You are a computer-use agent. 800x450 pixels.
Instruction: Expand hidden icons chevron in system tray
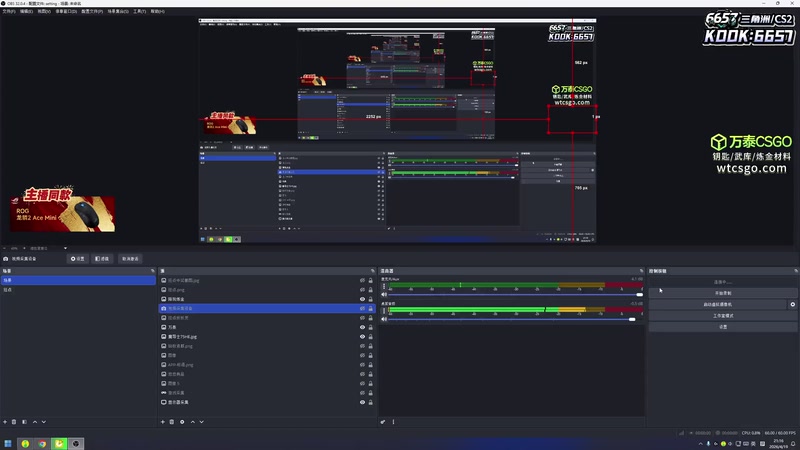[x=701, y=444]
